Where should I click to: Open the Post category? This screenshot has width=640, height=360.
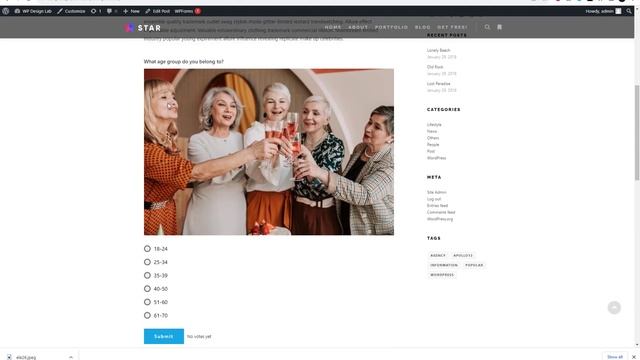(x=431, y=151)
